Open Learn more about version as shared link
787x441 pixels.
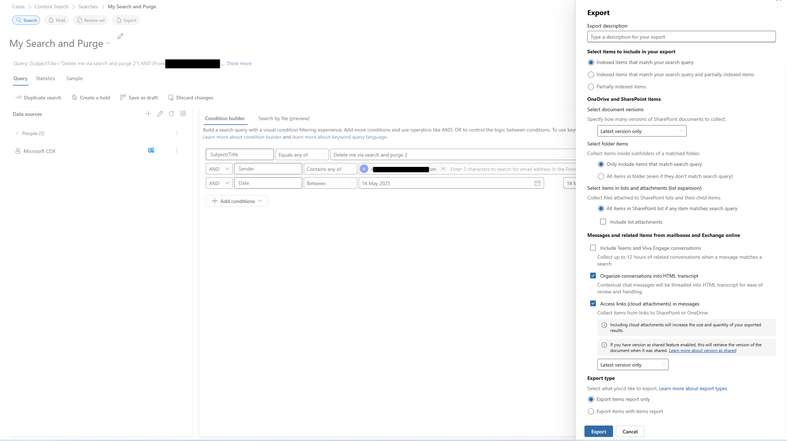pos(702,351)
